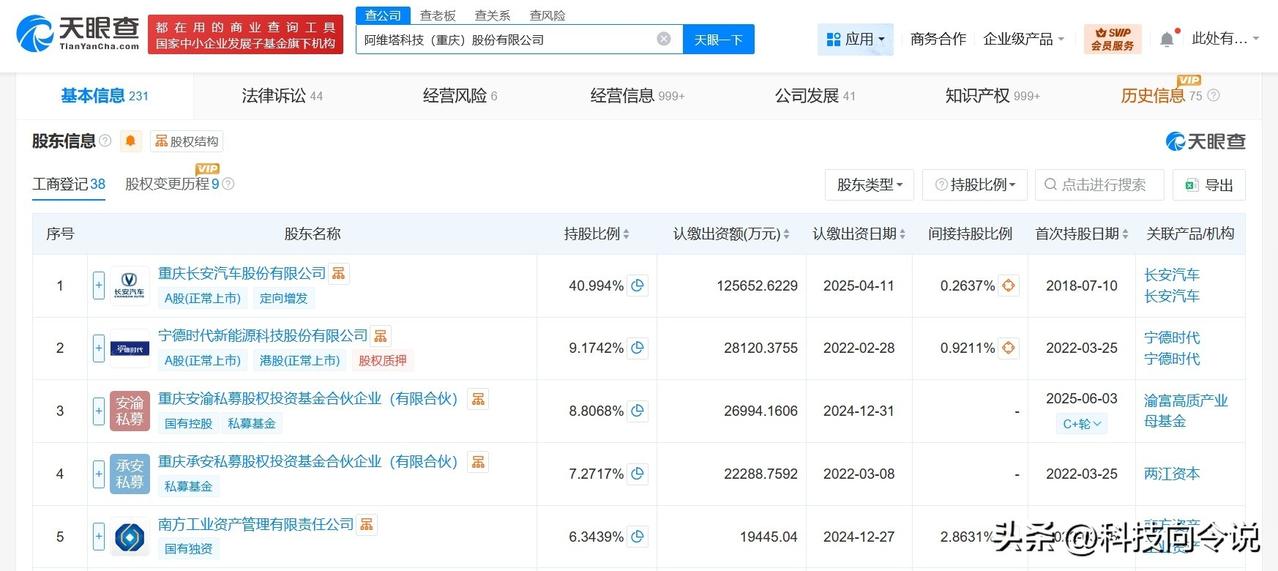This screenshot has width=1278, height=571.
Task: Open the notification bell in the header
Action: coord(1167,39)
